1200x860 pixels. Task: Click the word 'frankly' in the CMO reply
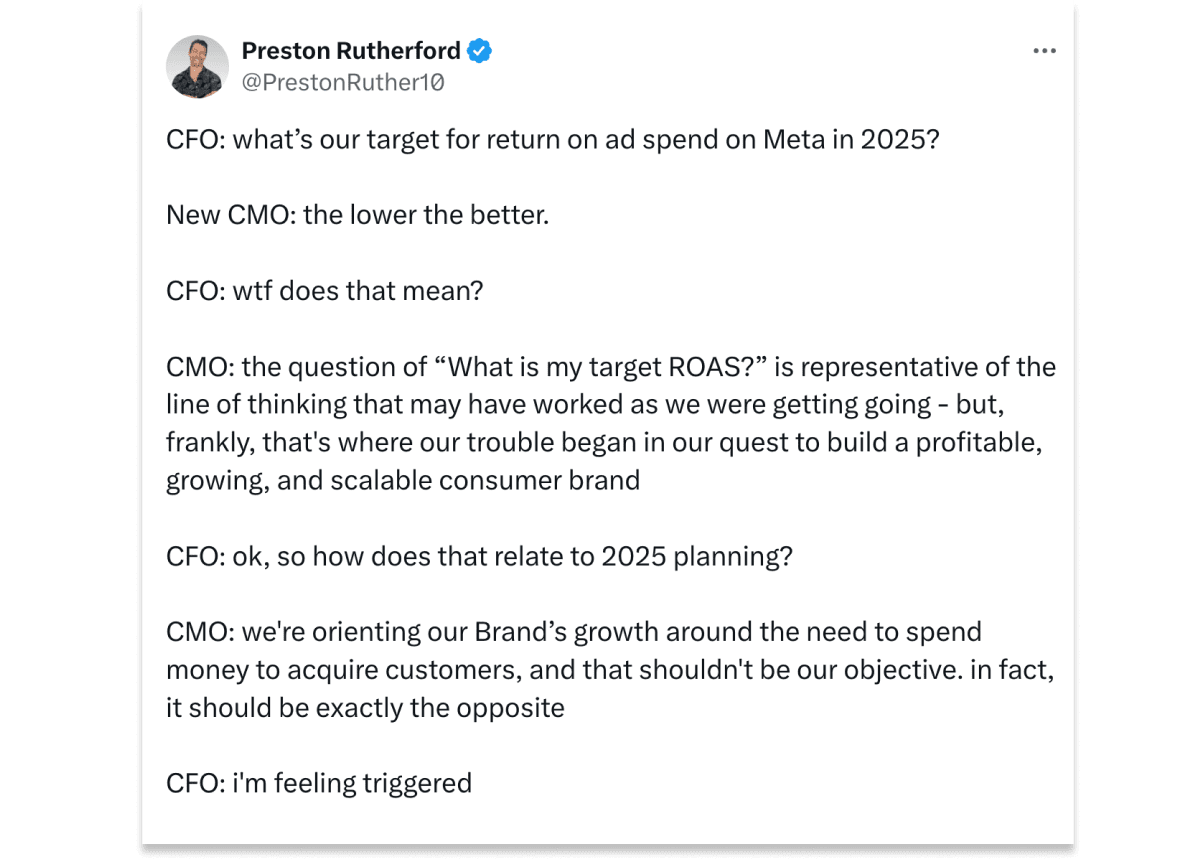(208, 443)
